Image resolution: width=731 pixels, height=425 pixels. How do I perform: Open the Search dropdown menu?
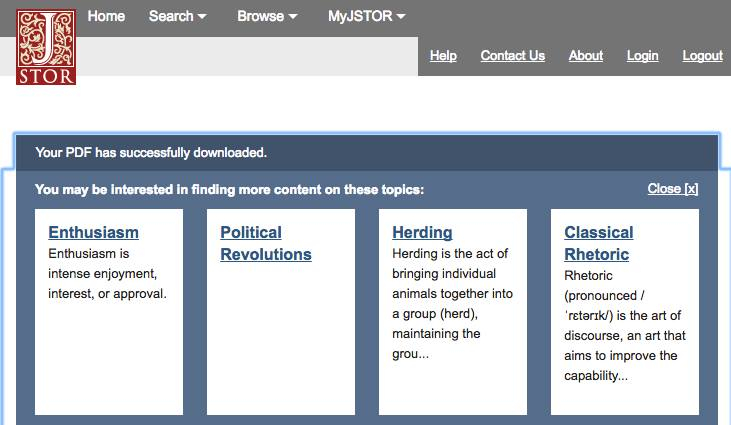tap(178, 16)
